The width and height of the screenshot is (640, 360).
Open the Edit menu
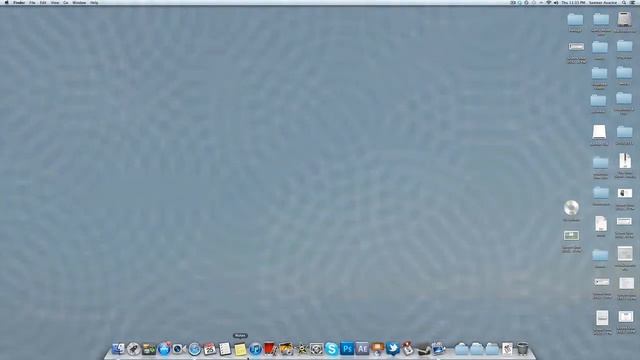coord(43,2)
